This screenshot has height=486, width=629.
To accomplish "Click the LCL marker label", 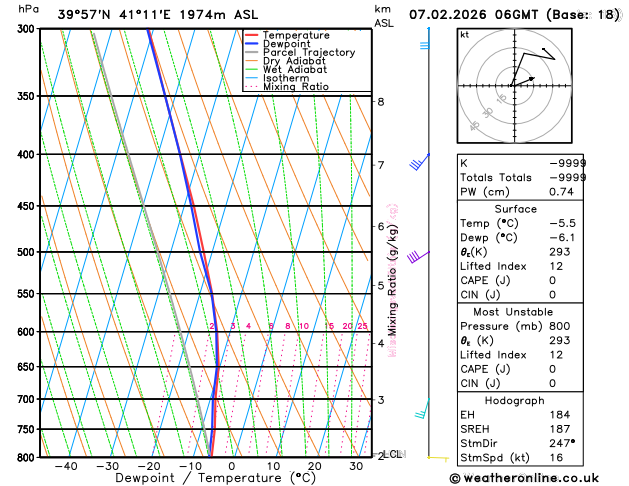I will (x=392, y=454).
